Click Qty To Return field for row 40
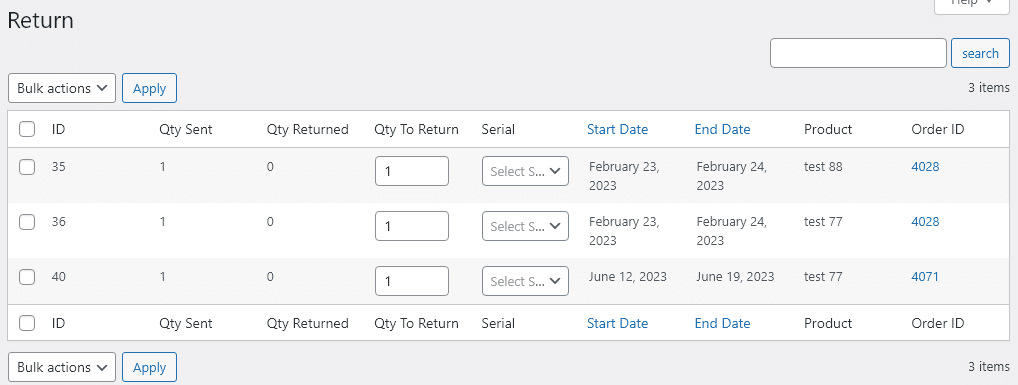 coord(412,281)
